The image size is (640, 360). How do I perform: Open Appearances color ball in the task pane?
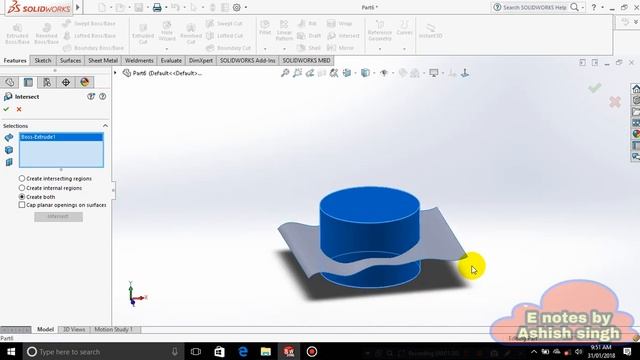click(636, 134)
